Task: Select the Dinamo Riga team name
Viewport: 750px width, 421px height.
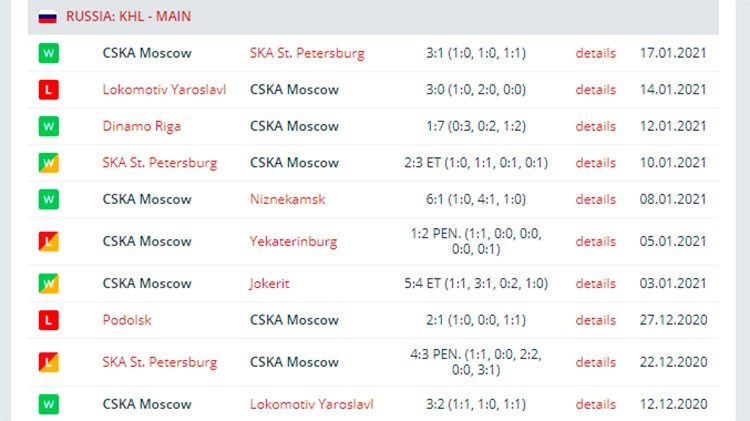Action: (x=142, y=126)
